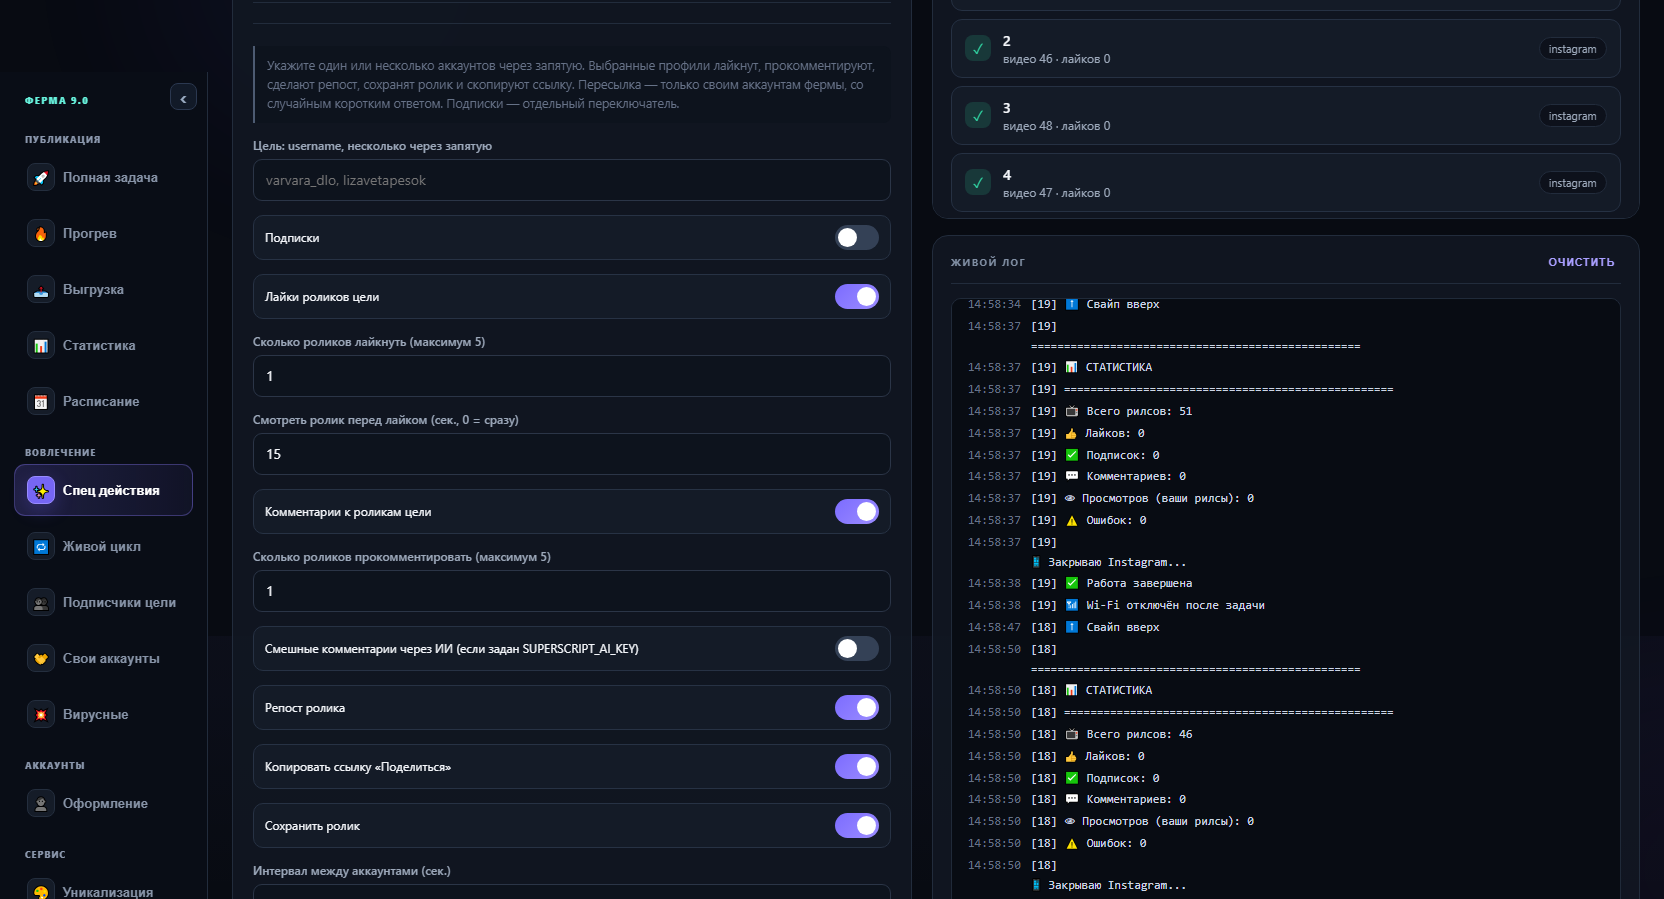
Task: Disable Копировать ссылку «Поделиться» switch
Action: [x=857, y=767]
